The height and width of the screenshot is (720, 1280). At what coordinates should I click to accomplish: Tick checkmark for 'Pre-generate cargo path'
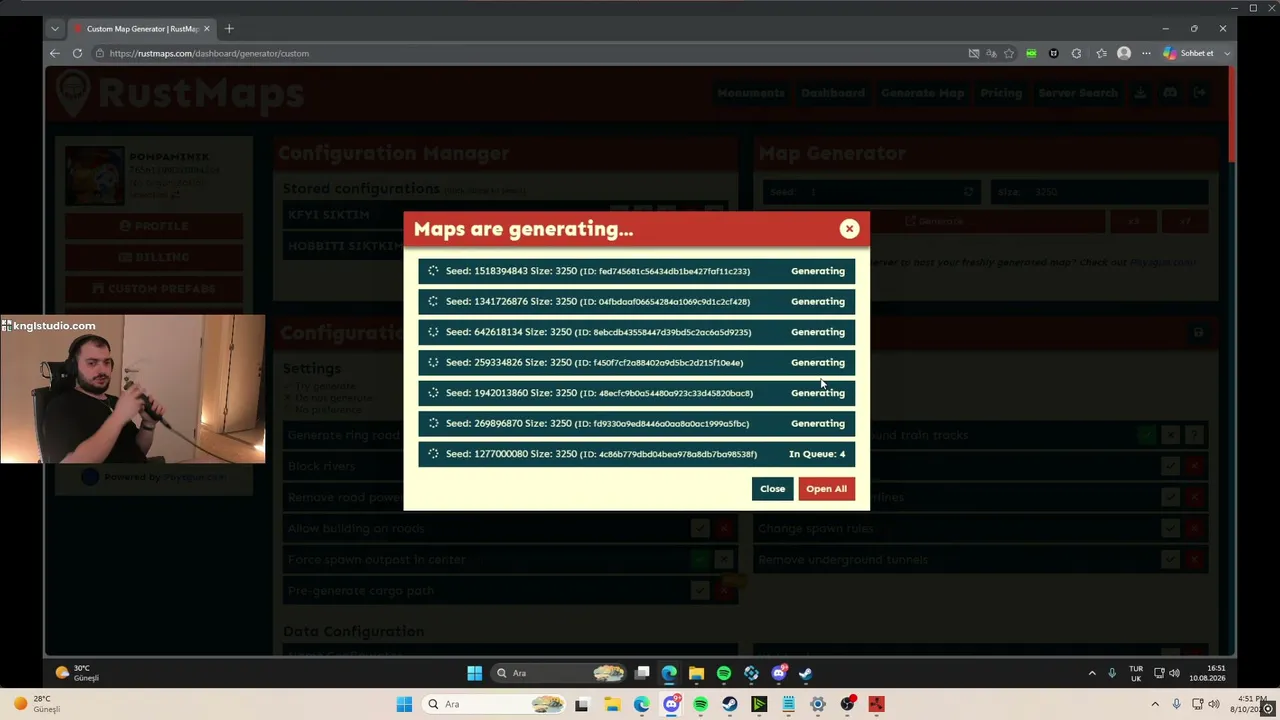point(700,590)
